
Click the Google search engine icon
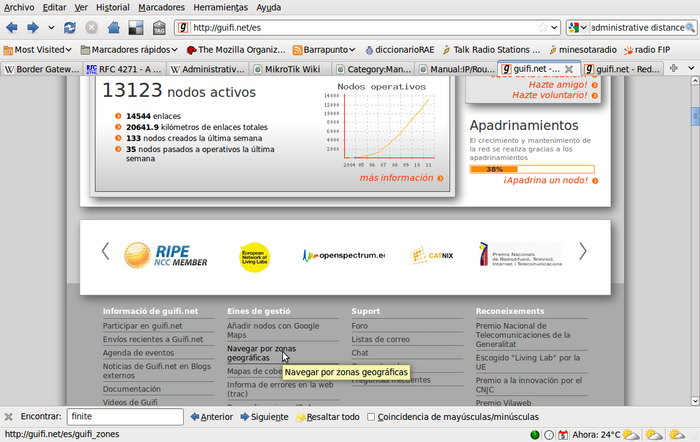pos(574,28)
